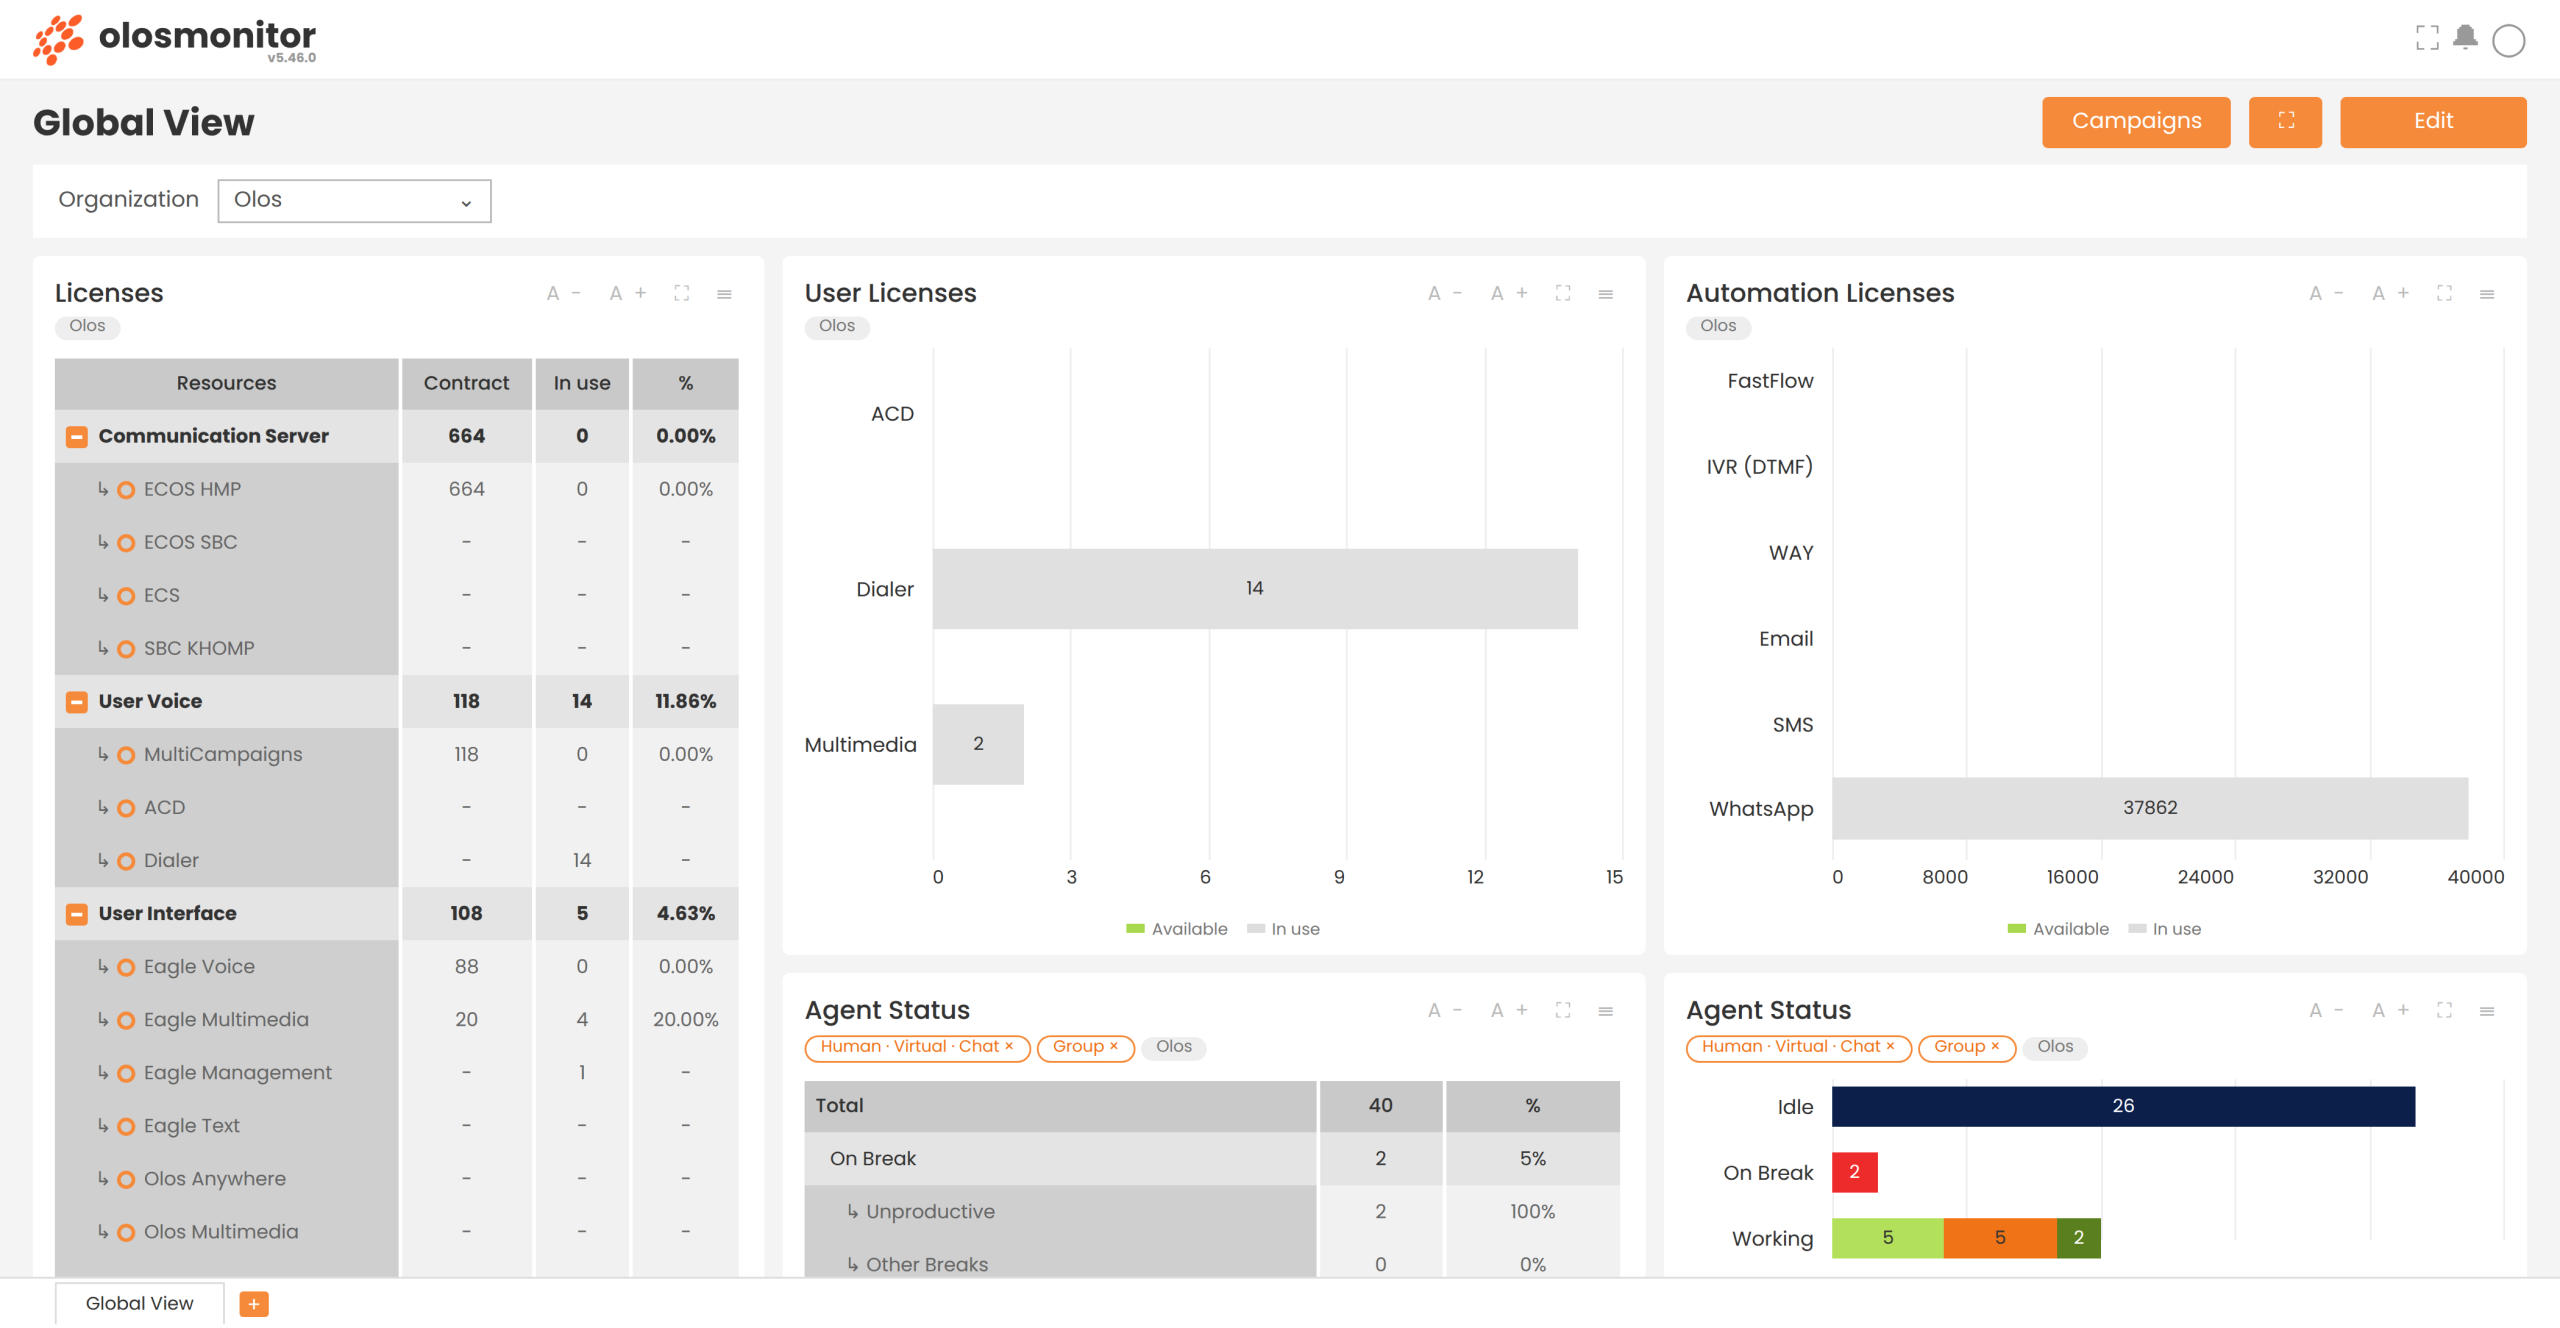Decrease font size in Agent Status chart panel
Viewport: 2560px width, 1328px height.
tap(2326, 1011)
